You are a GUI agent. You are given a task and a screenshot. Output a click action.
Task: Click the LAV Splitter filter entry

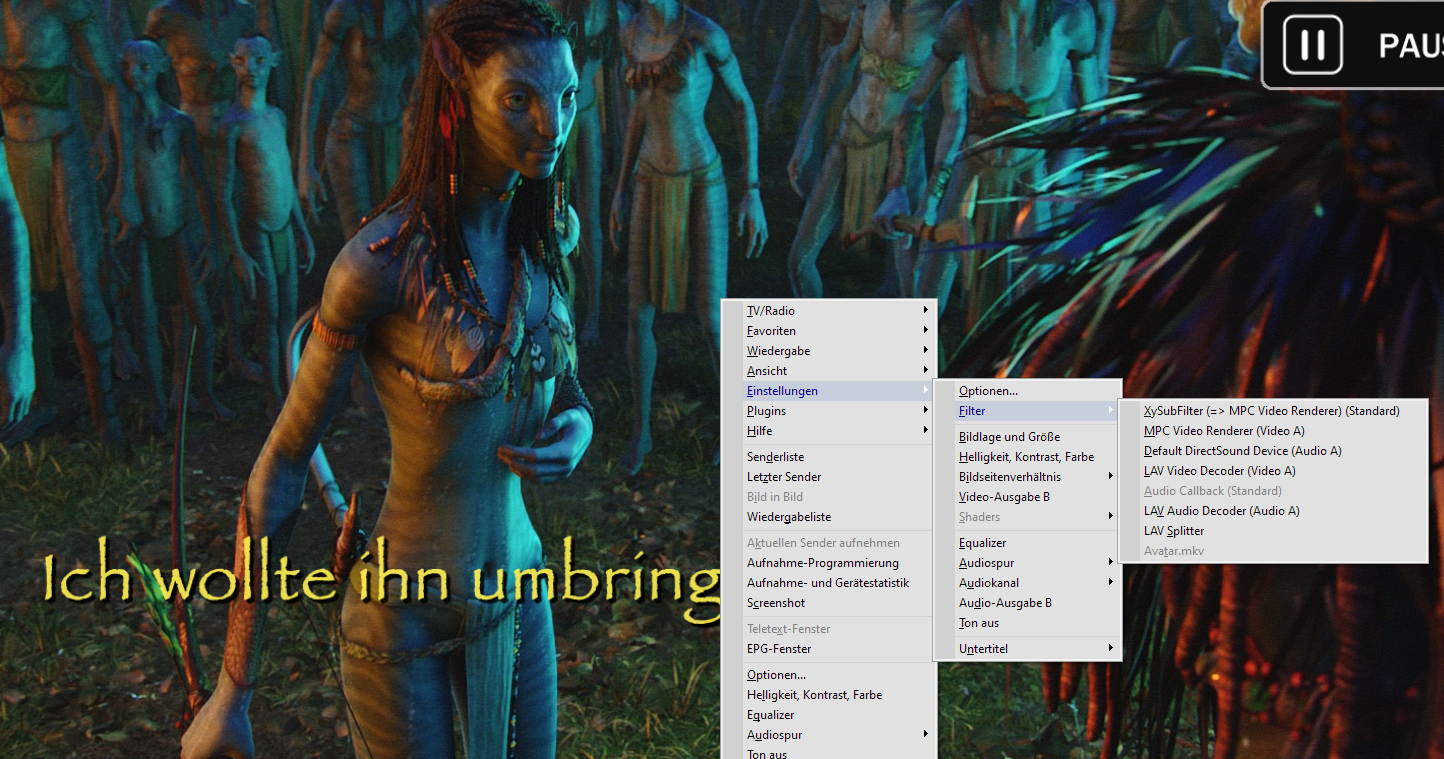[x=1174, y=531]
